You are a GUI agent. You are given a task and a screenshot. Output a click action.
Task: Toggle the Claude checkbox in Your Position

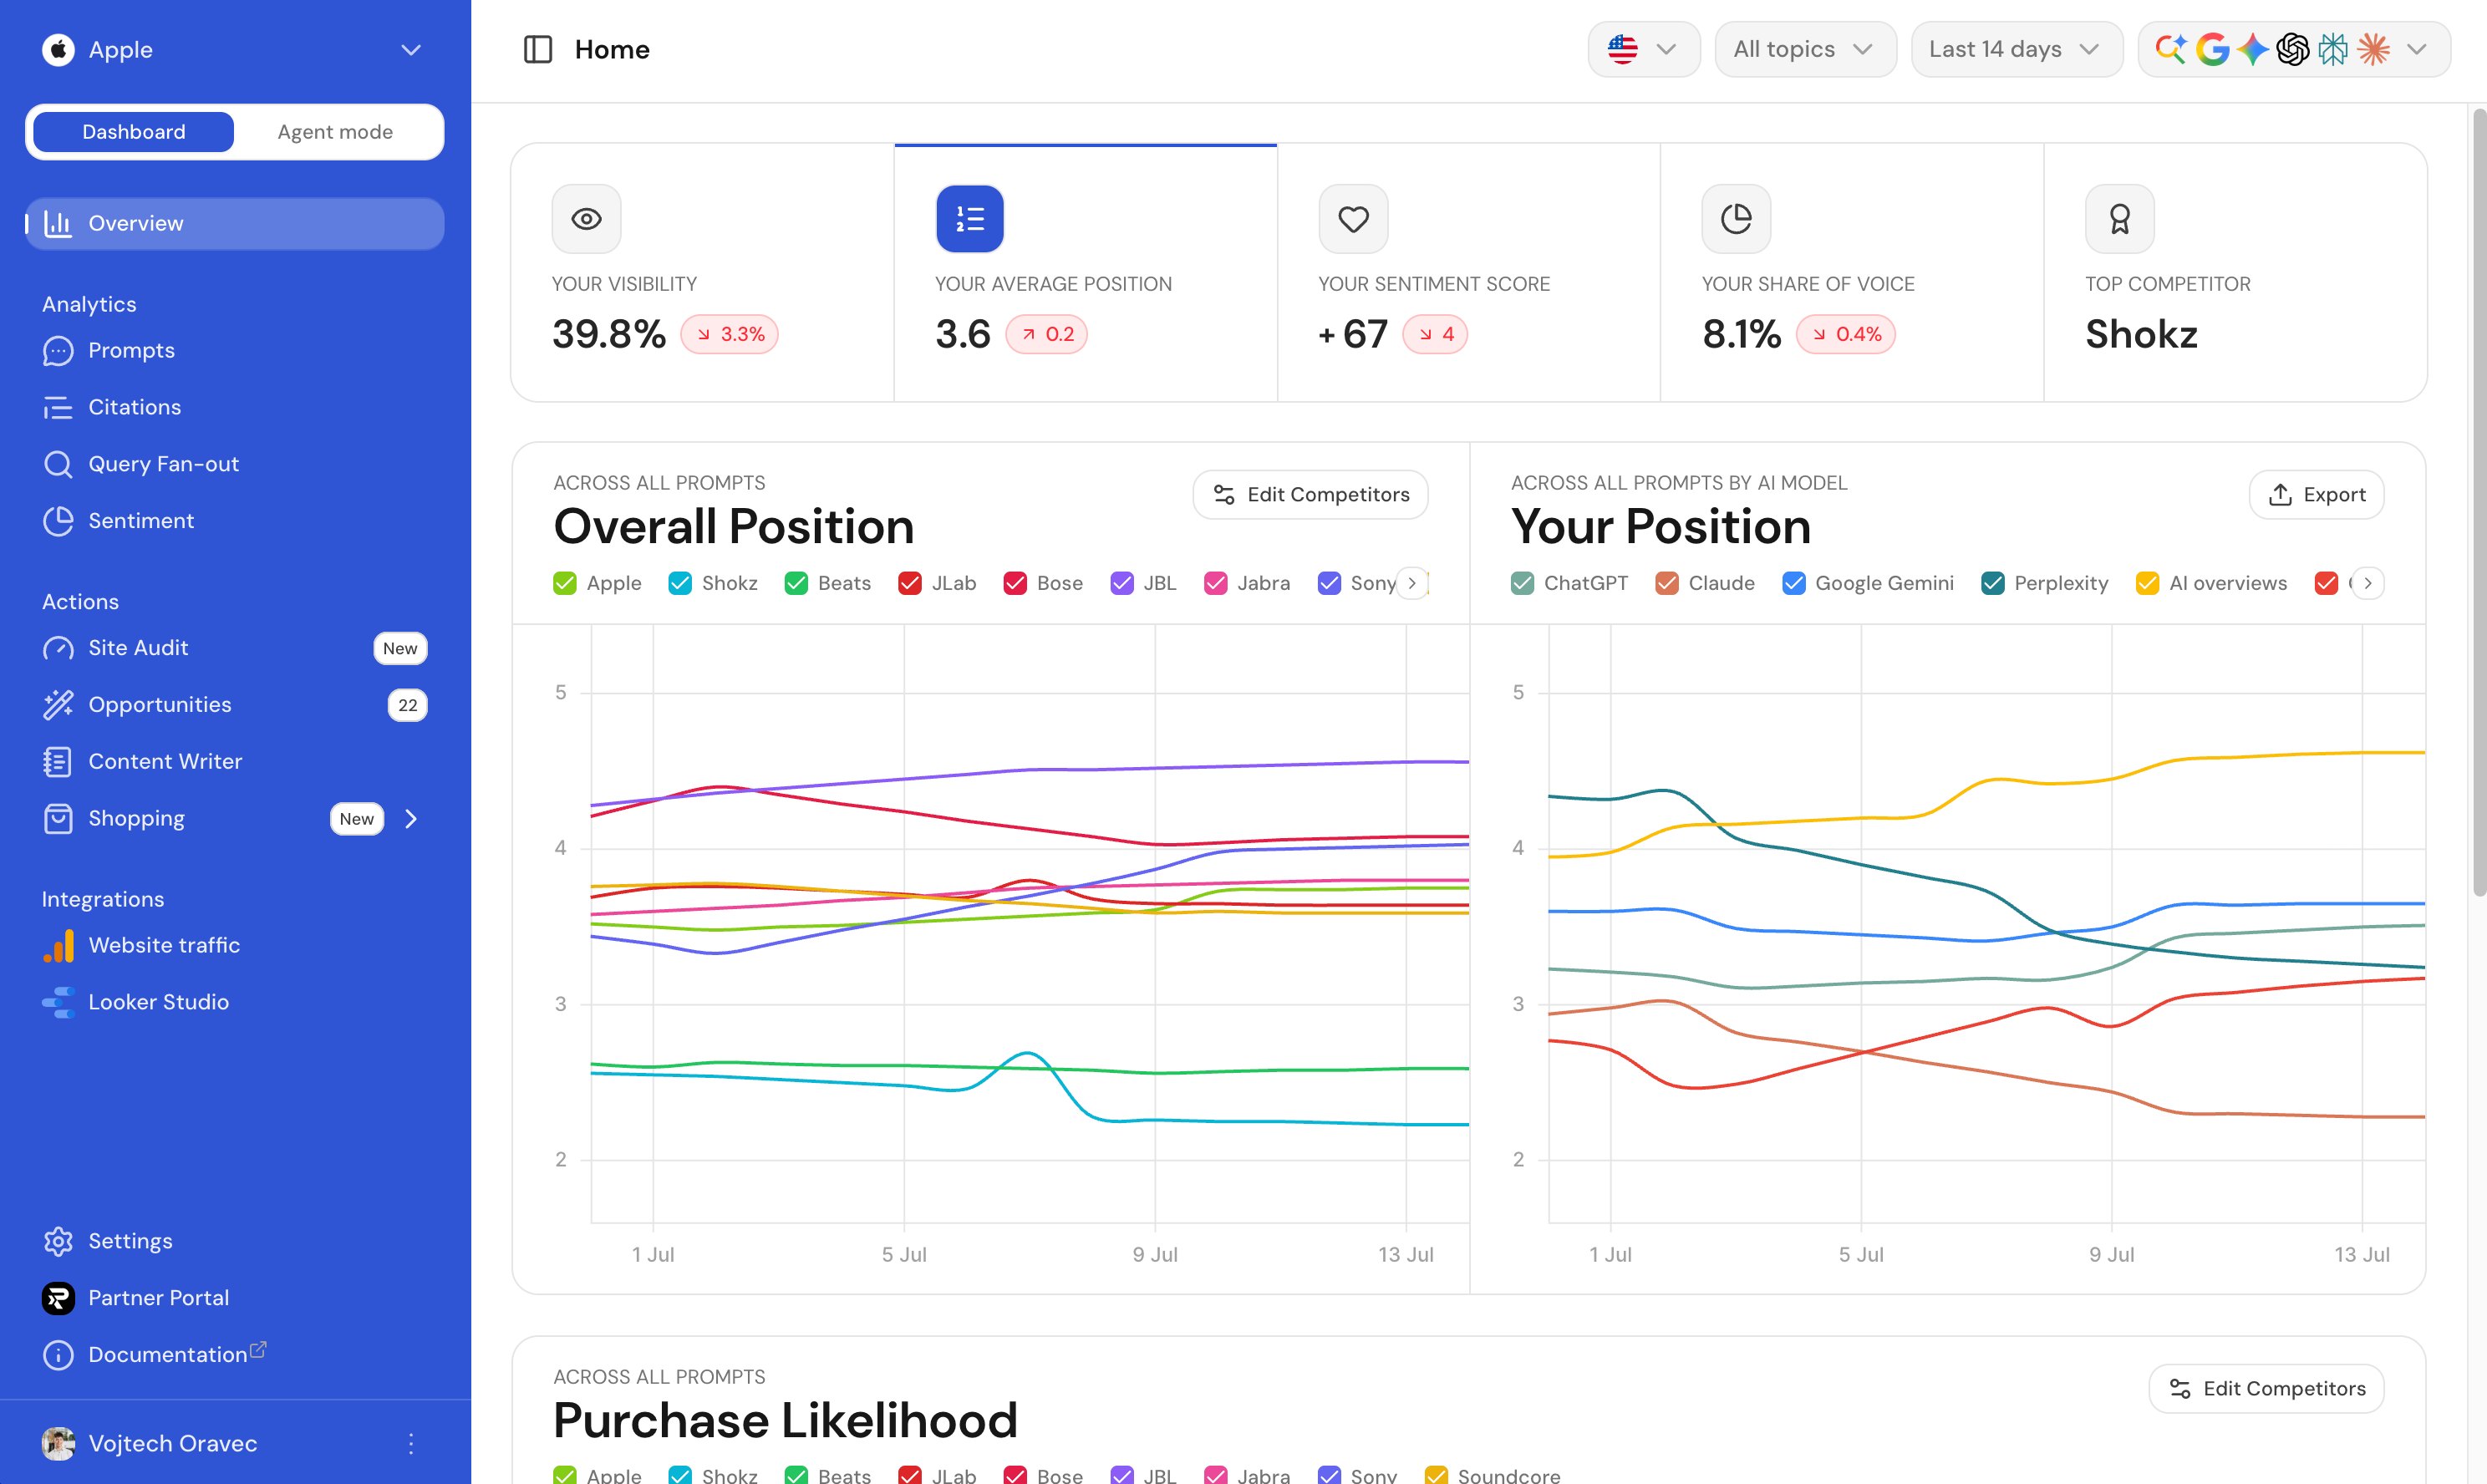point(1667,583)
